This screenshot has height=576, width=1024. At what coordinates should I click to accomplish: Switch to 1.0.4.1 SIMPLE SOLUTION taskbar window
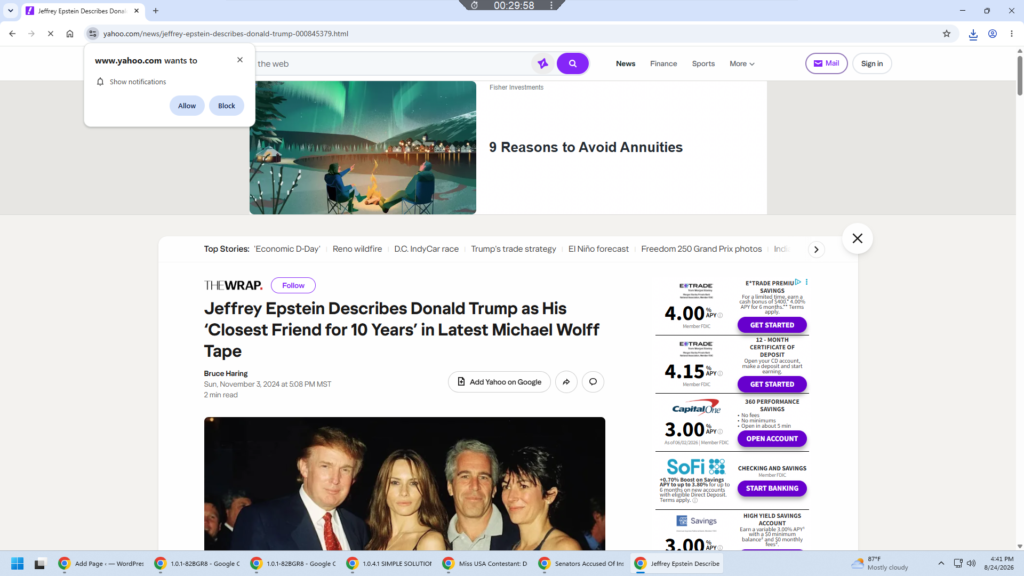point(389,564)
